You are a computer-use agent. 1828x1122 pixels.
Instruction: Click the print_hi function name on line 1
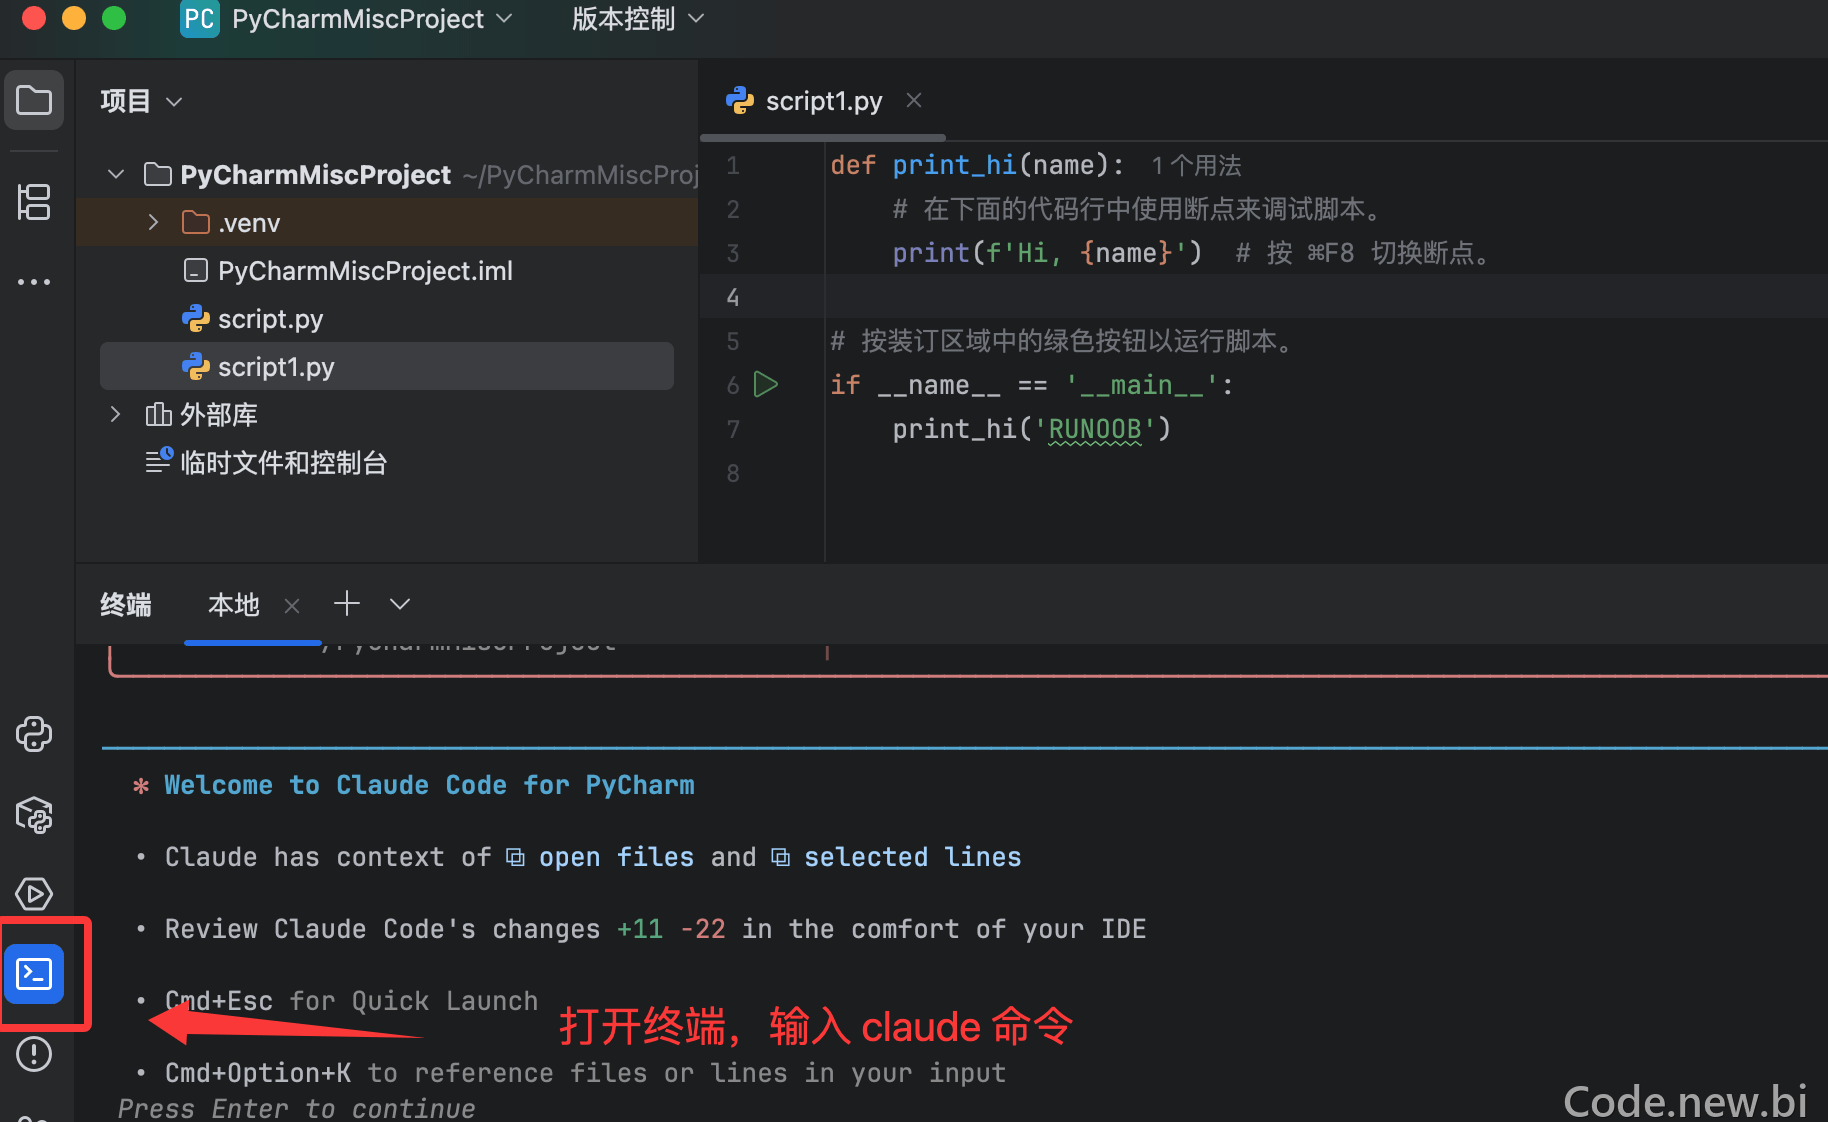[954, 165]
